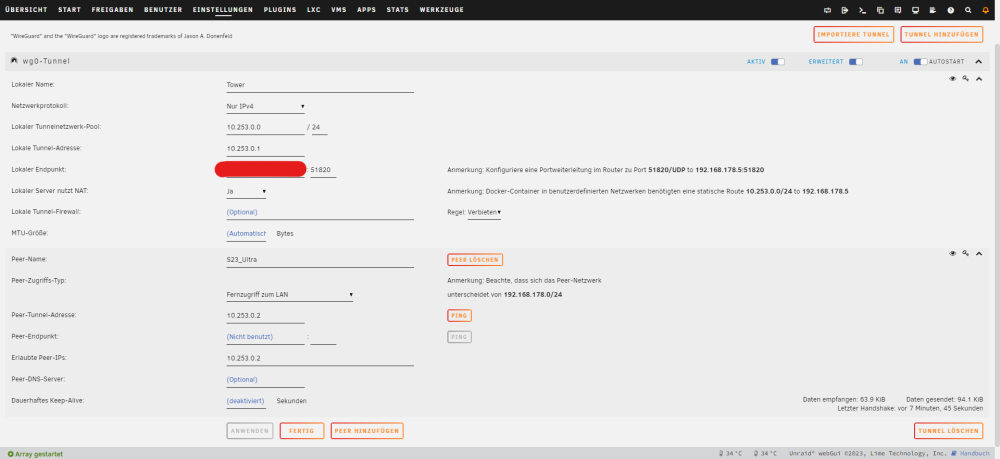Click the Tunnel löschen button
Viewport: 1000px width, 459px height.
[948, 431]
